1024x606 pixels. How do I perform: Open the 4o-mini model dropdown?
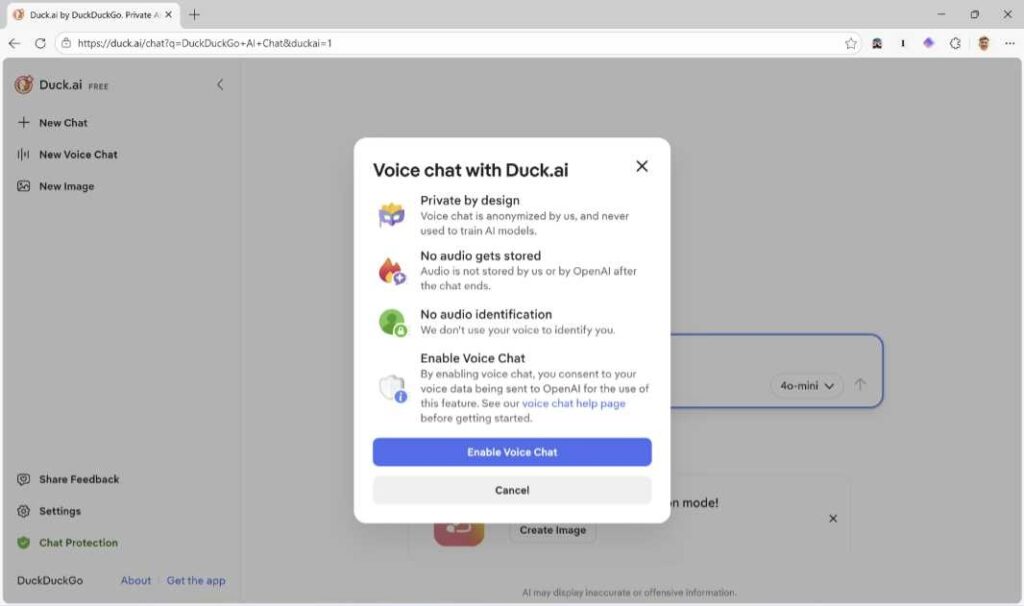point(806,385)
